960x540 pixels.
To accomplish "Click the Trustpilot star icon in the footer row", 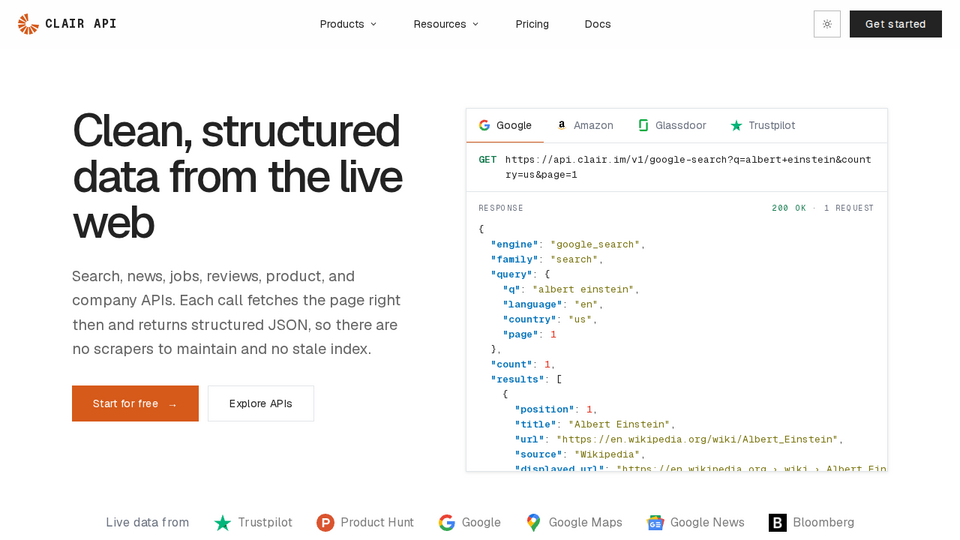I will [x=223, y=523].
